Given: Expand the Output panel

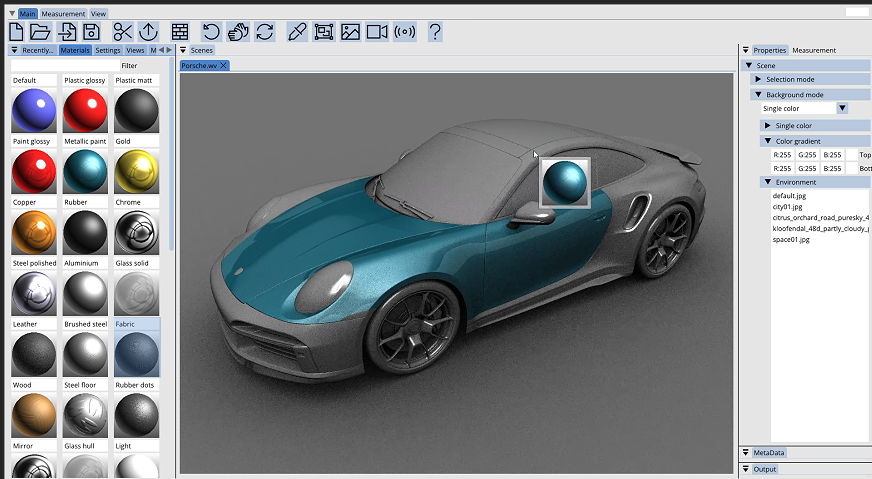Looking at the screenshot, I should point(746,469).
